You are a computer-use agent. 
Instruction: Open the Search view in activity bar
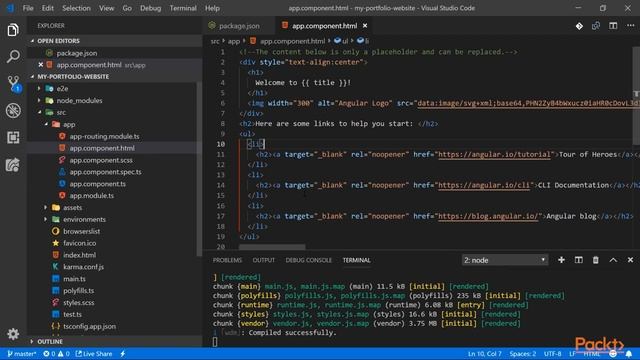click(x=13, y=56)
